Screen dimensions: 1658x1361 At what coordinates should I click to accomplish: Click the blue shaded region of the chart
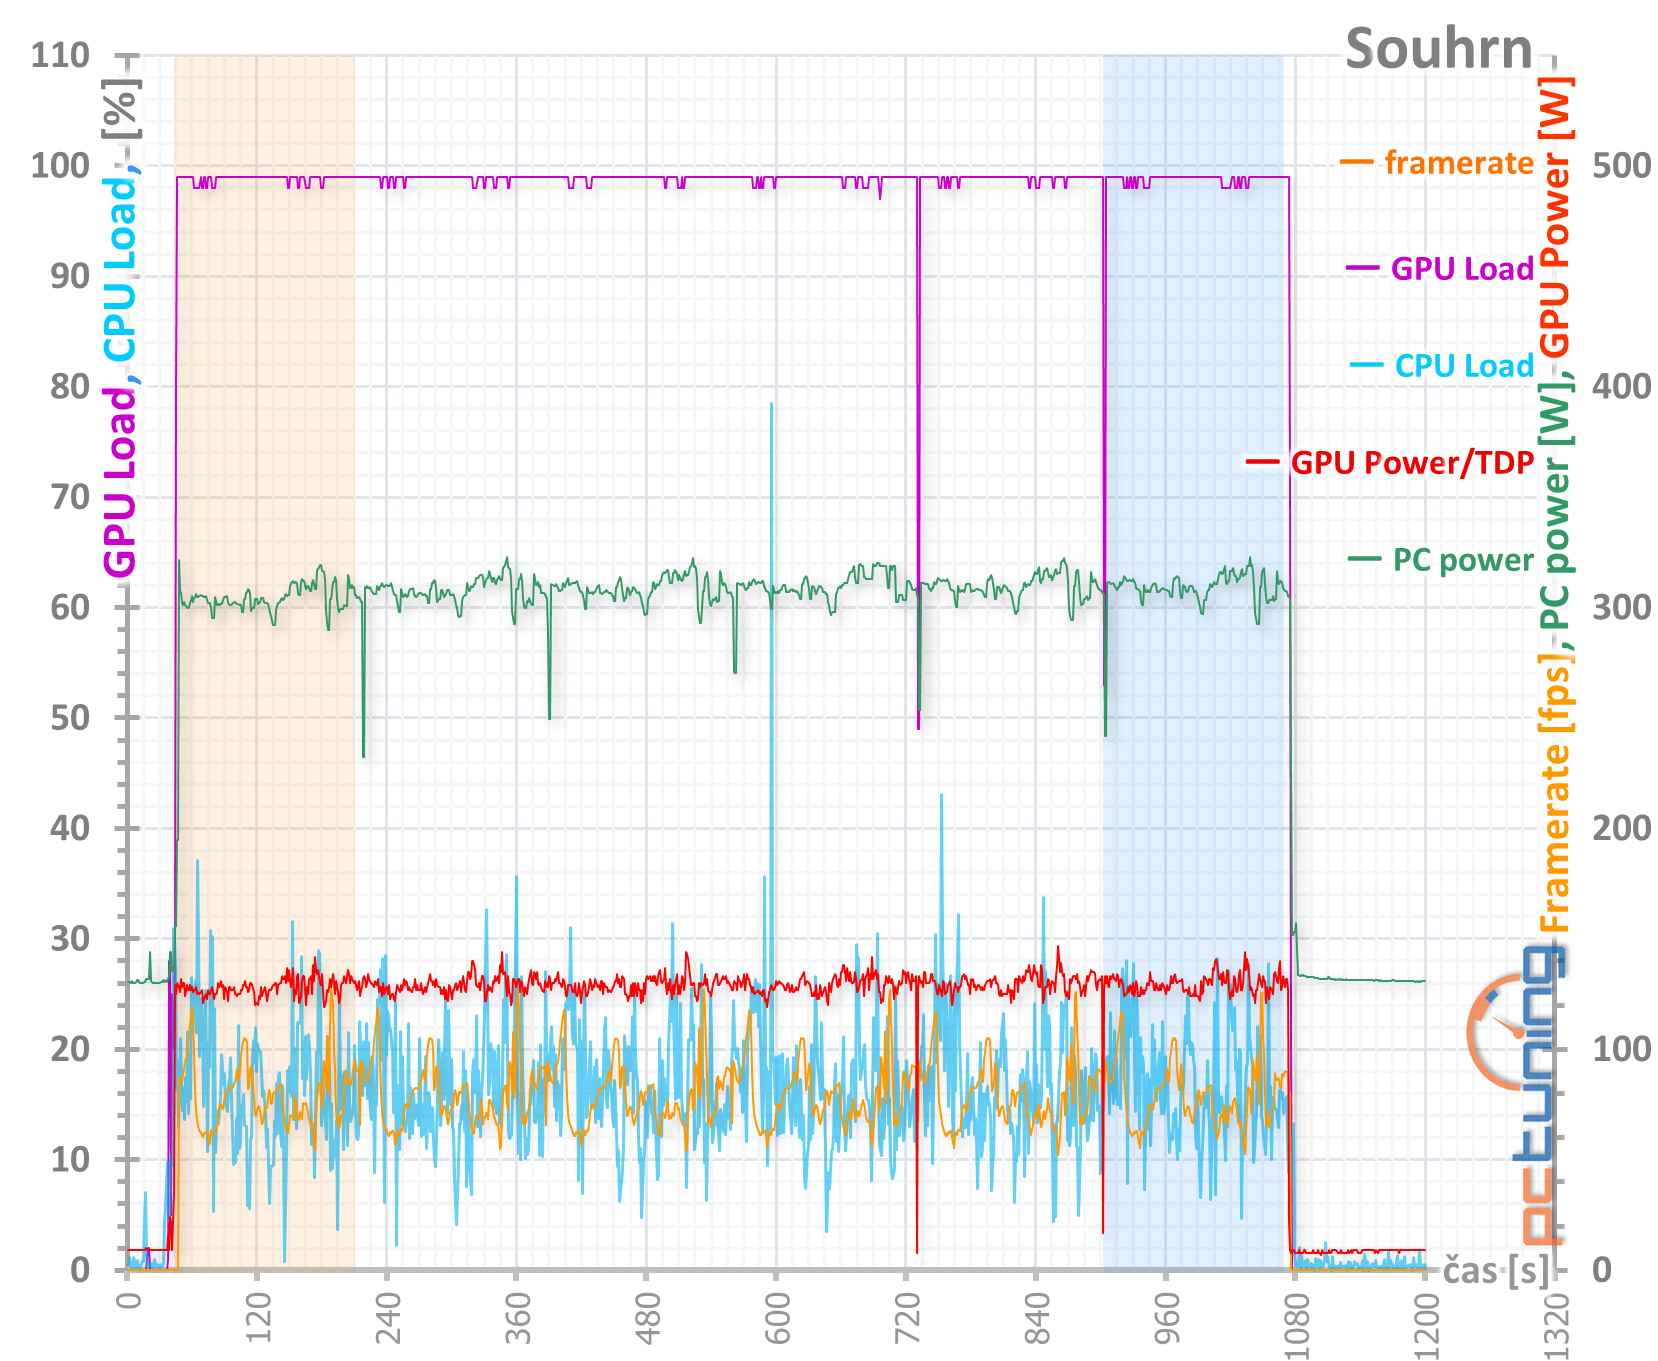tap(1193, 663)
